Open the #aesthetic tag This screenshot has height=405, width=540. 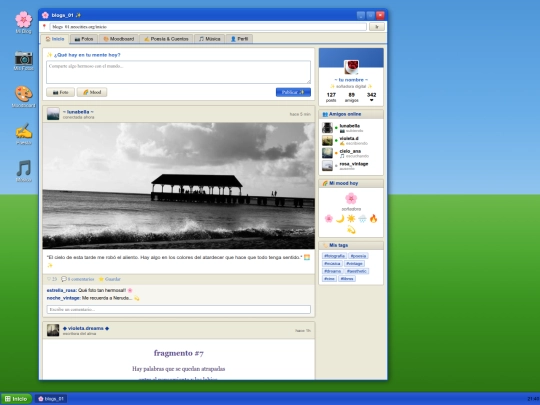(357, 271)
